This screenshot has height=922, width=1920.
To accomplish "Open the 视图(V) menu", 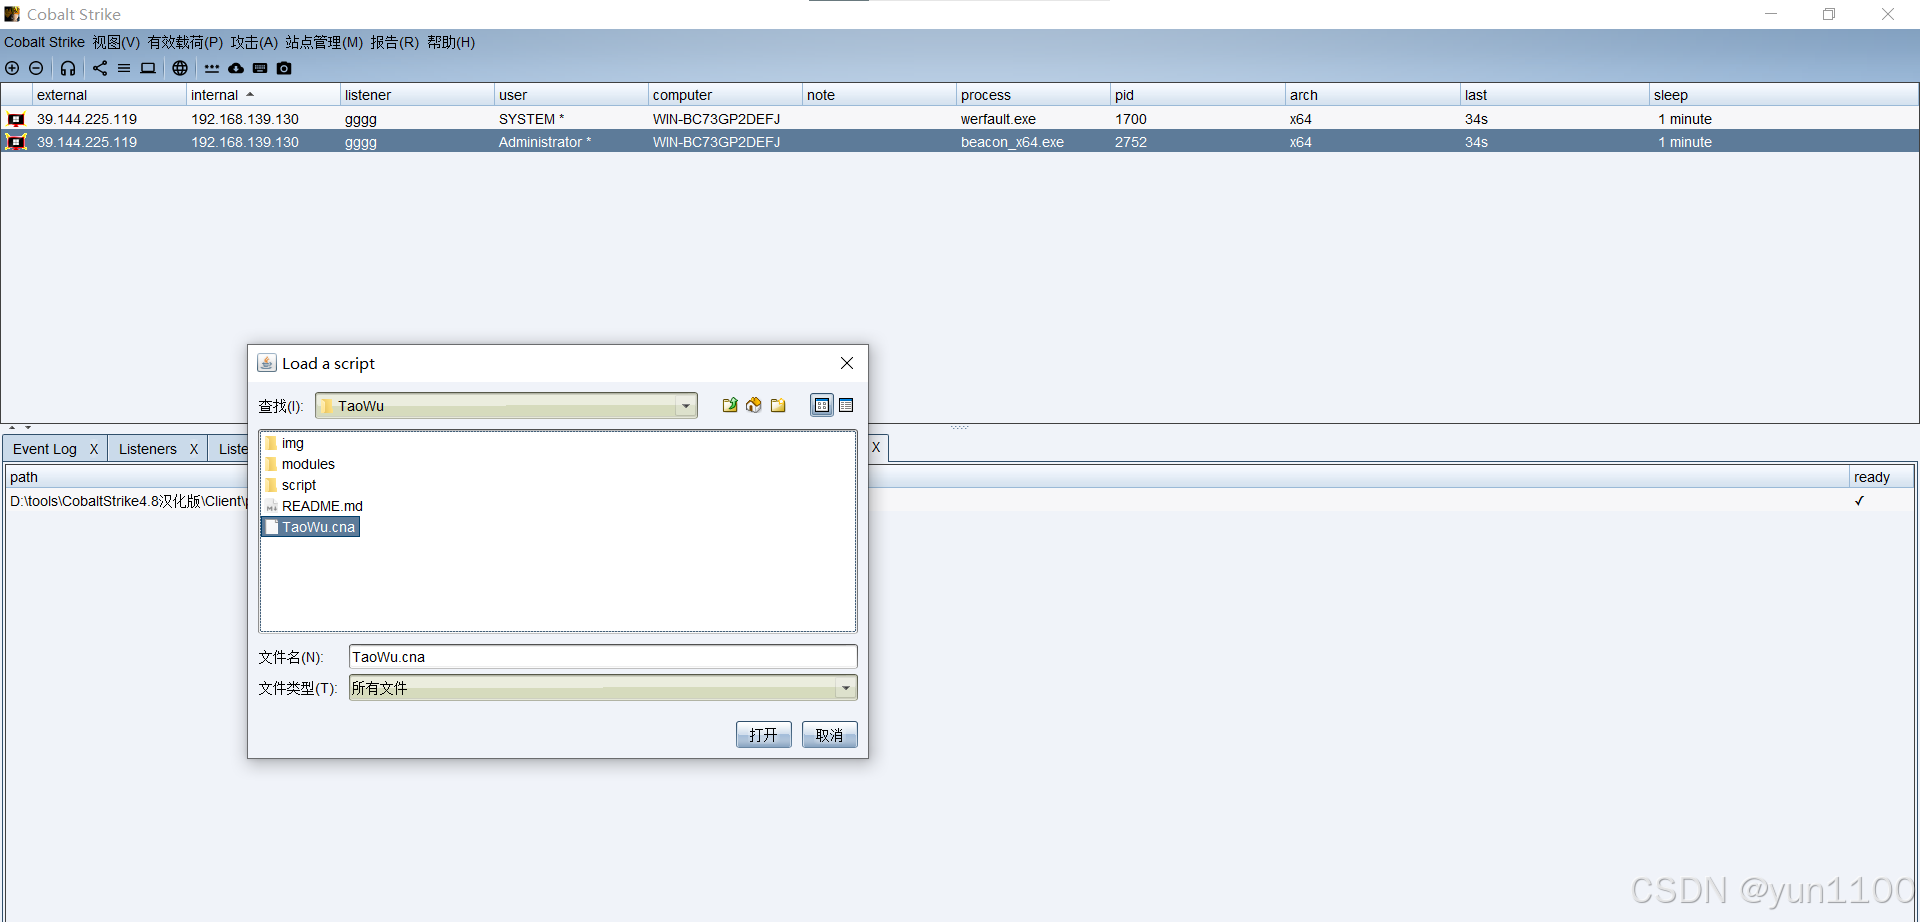I will (116, 42).
